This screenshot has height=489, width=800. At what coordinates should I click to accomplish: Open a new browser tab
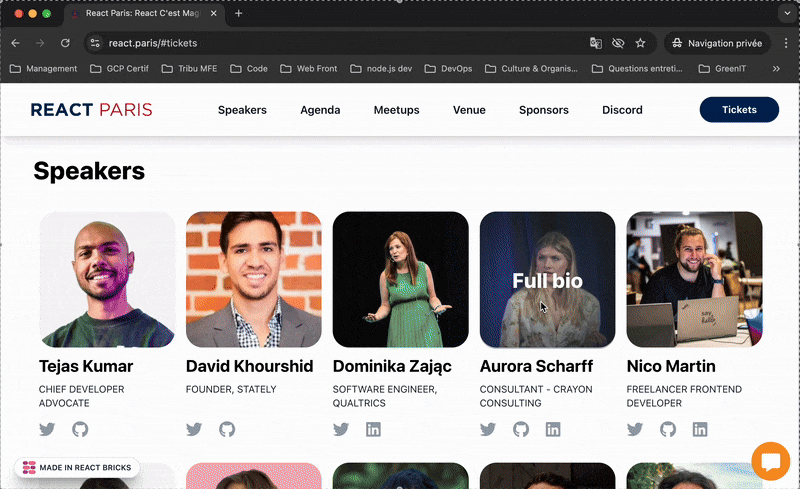[238, 13]
